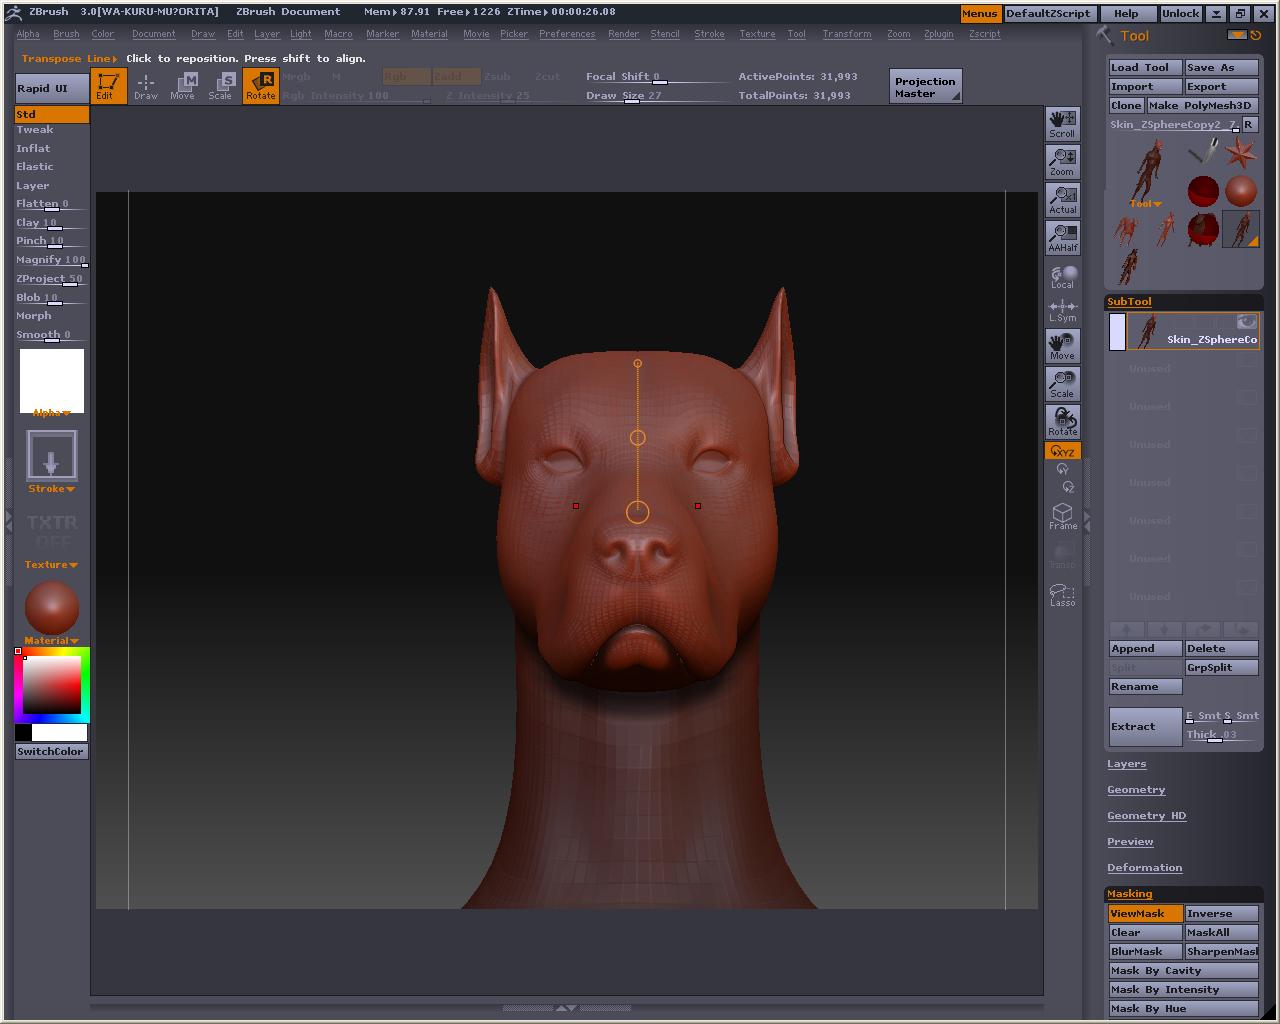The height and width of the screenshot is (1024, 1280).
Task: Toggle subtool visibility eye icon
Action: click(1246, 322)
